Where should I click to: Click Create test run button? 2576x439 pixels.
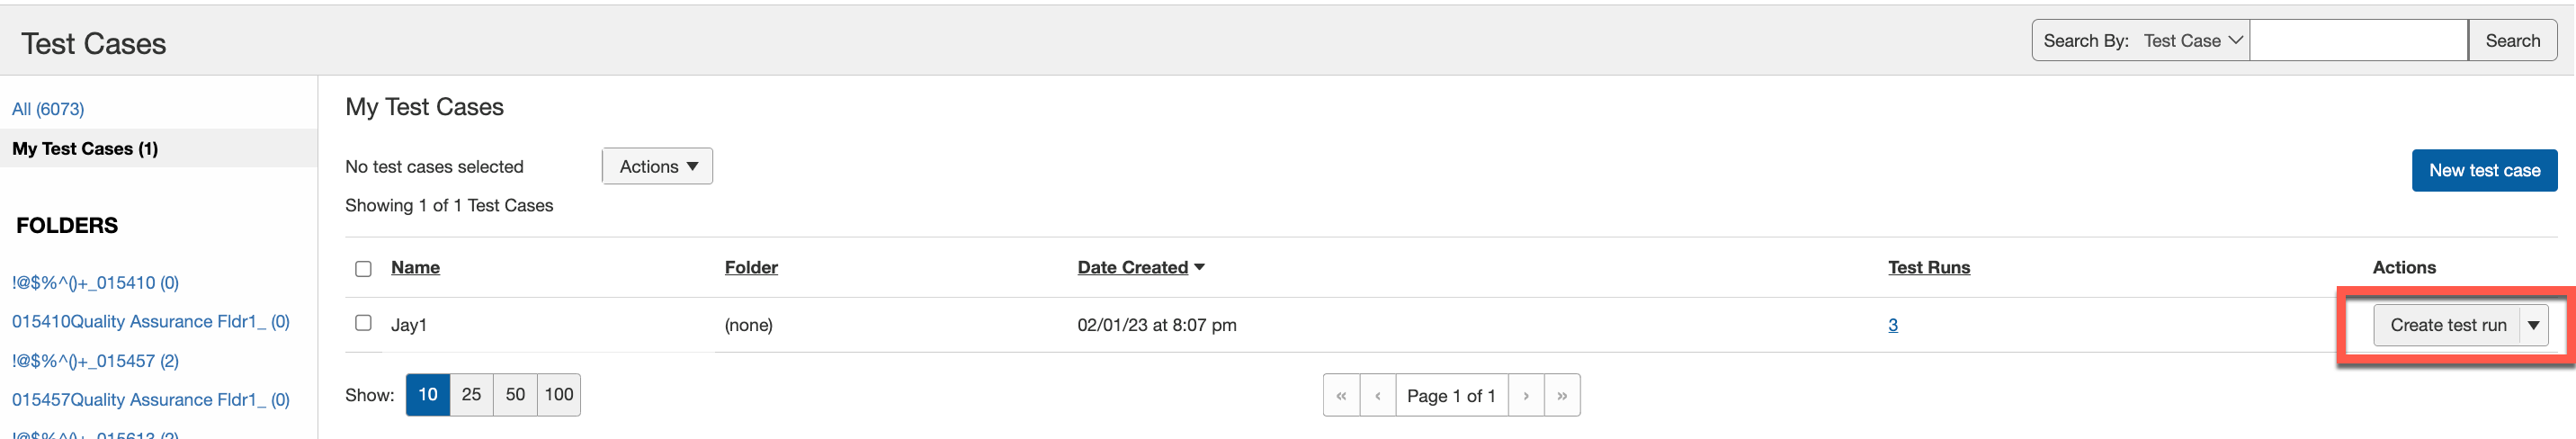tap(2447, 326)
